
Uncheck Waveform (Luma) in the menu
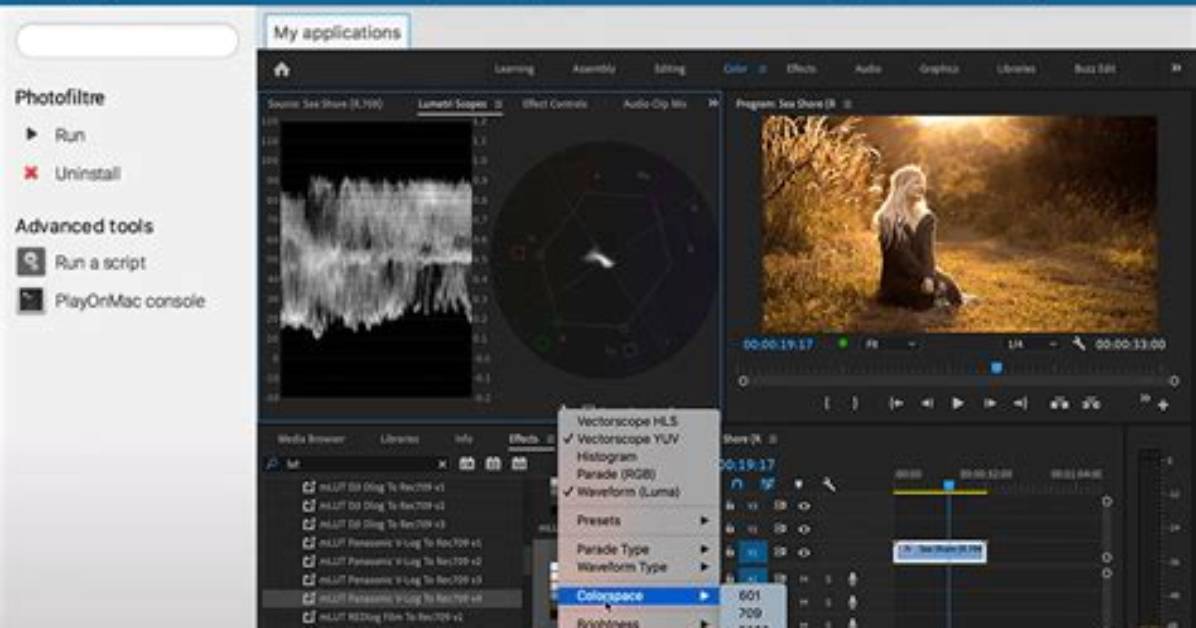(x=638, y=492)
